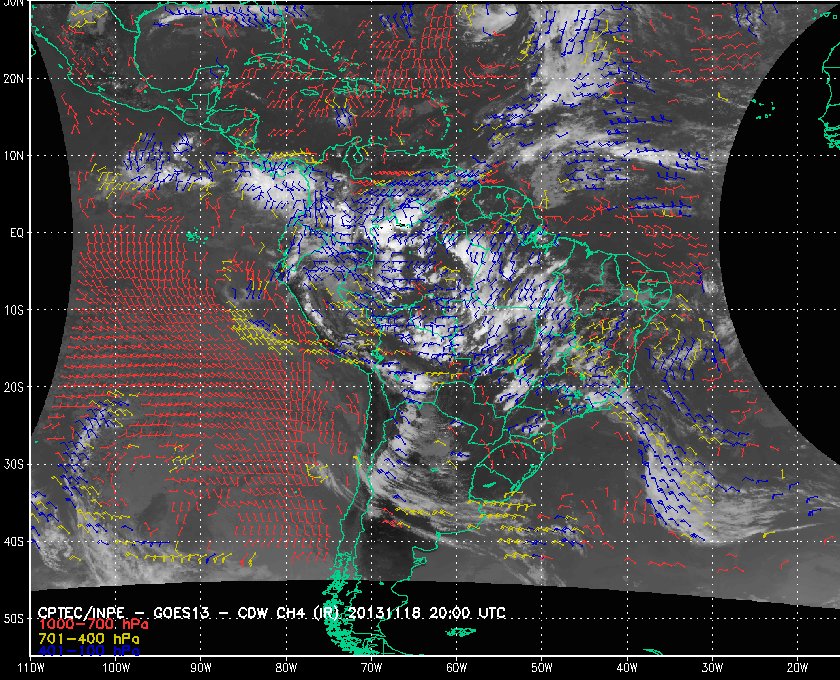840x680 pixels.
Task: Click the 80W longitude label
Action: pos(286,667)
